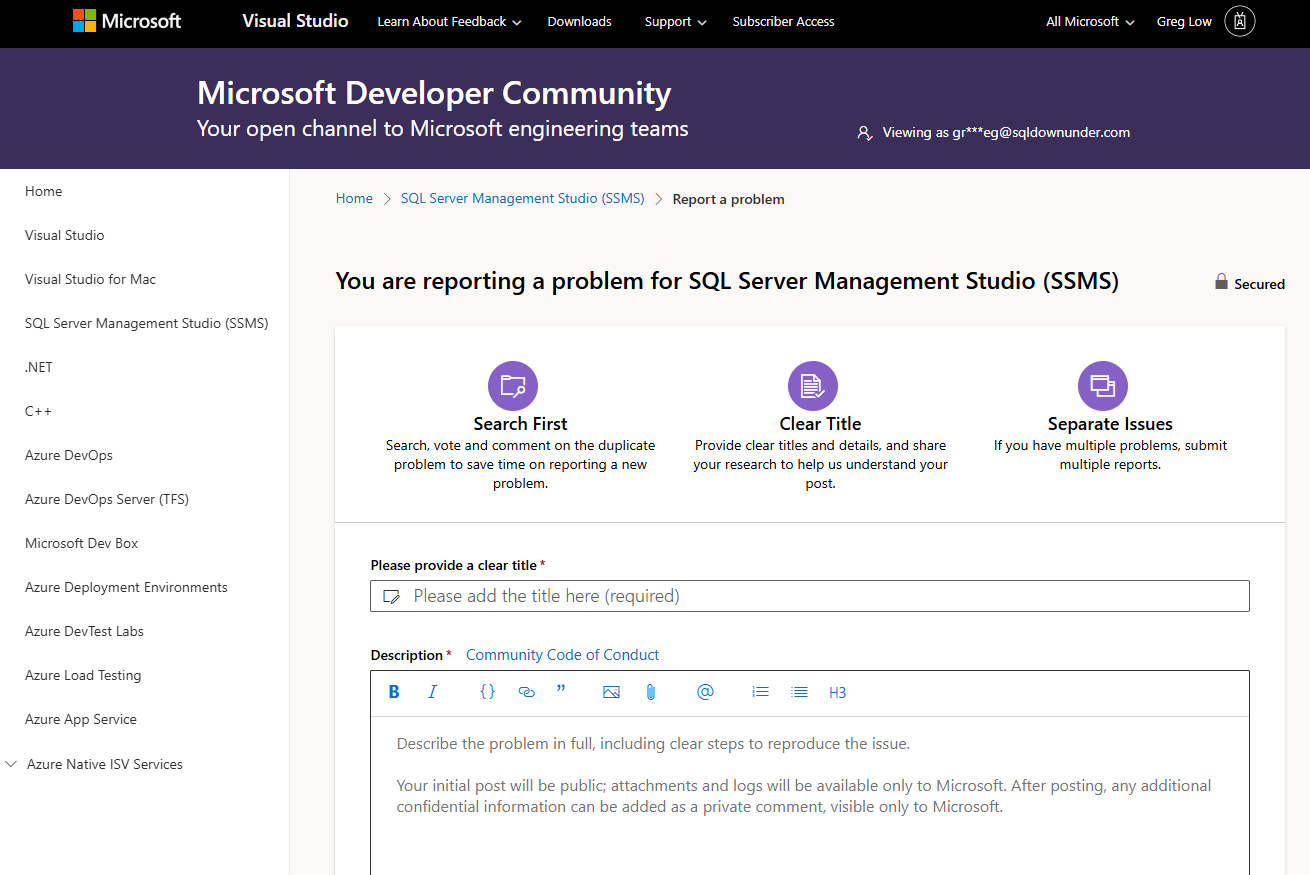Expand the All Microsoft menu
The height and width of the screenshot is (875, 1310).
(1090, 22)
